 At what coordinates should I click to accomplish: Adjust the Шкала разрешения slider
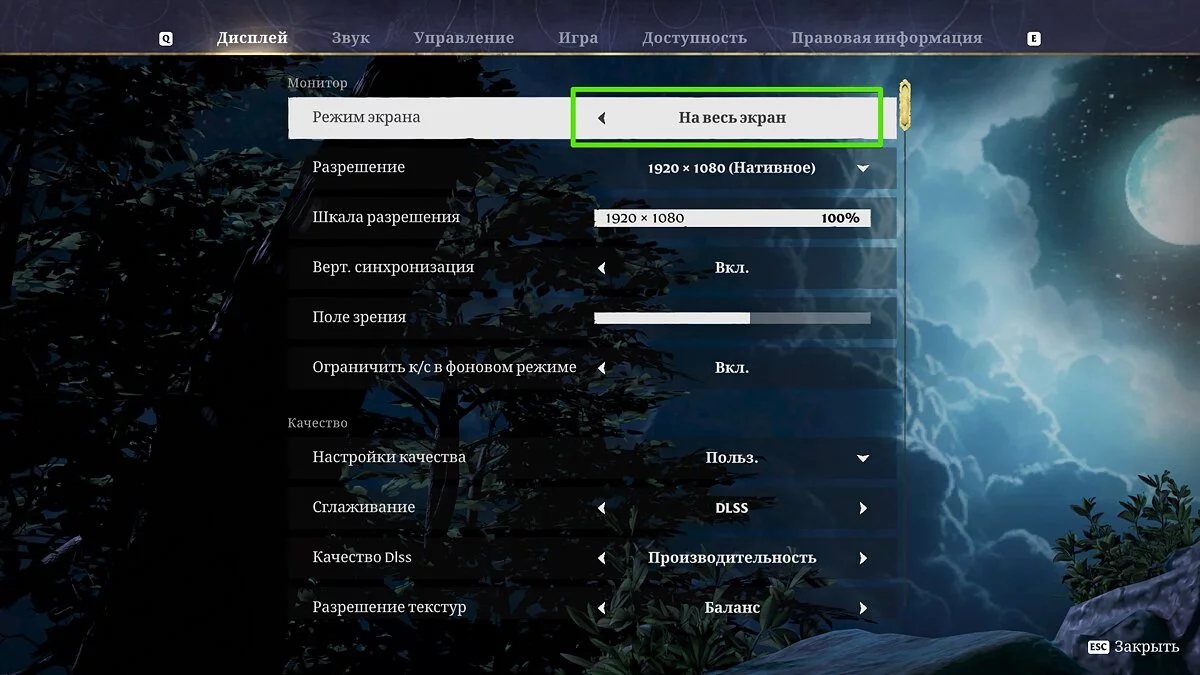732,218
